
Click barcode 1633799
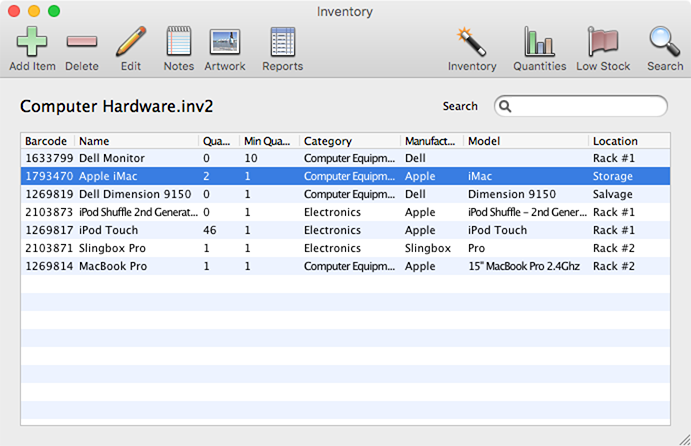(x=49, y=158)
